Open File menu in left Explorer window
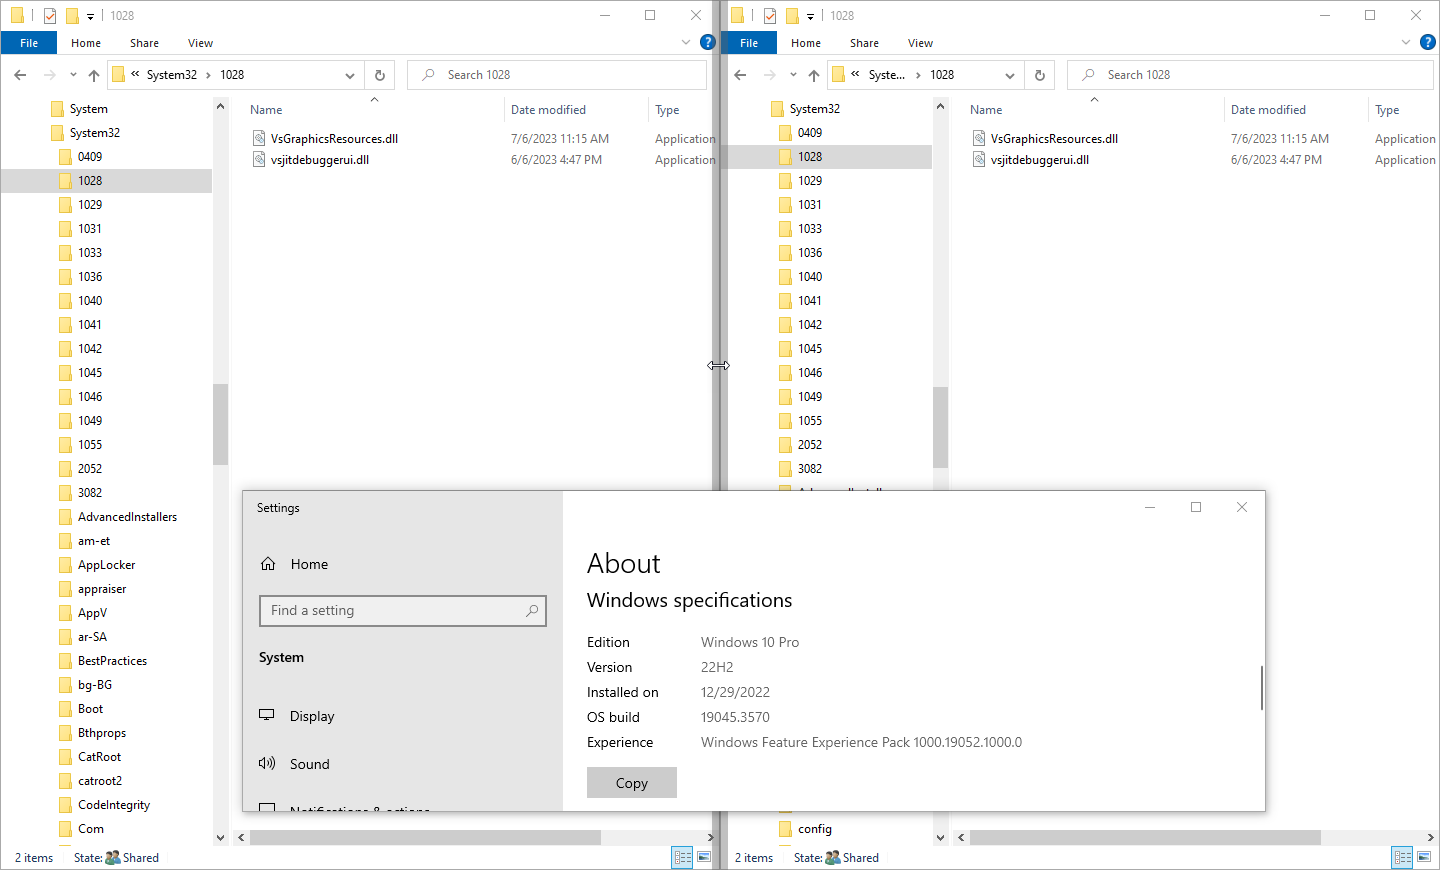Screen dimensions: 1440x870 [x=29, y=43]
